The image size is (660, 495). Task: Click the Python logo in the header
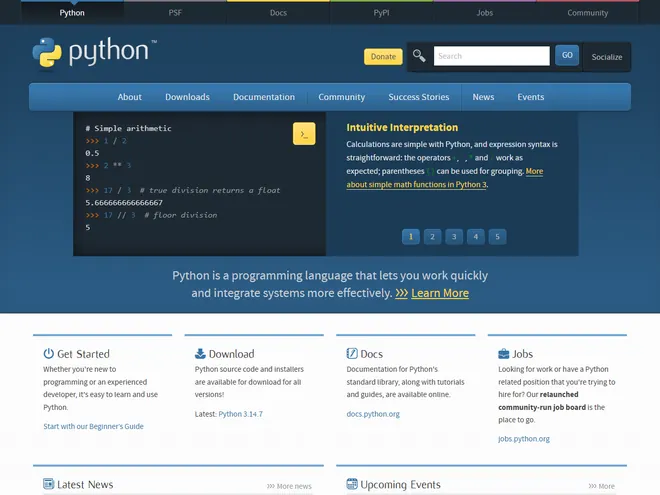tap(94, 52)
